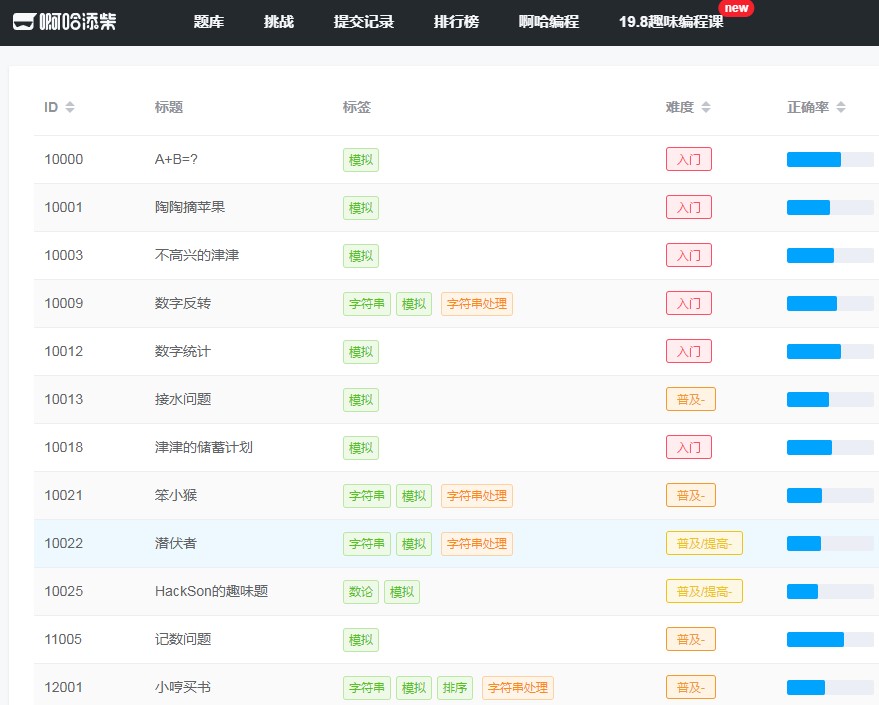Open problem HackSon的趣味题
This screenshot has width=879, height=705.
tap(211, 591)
